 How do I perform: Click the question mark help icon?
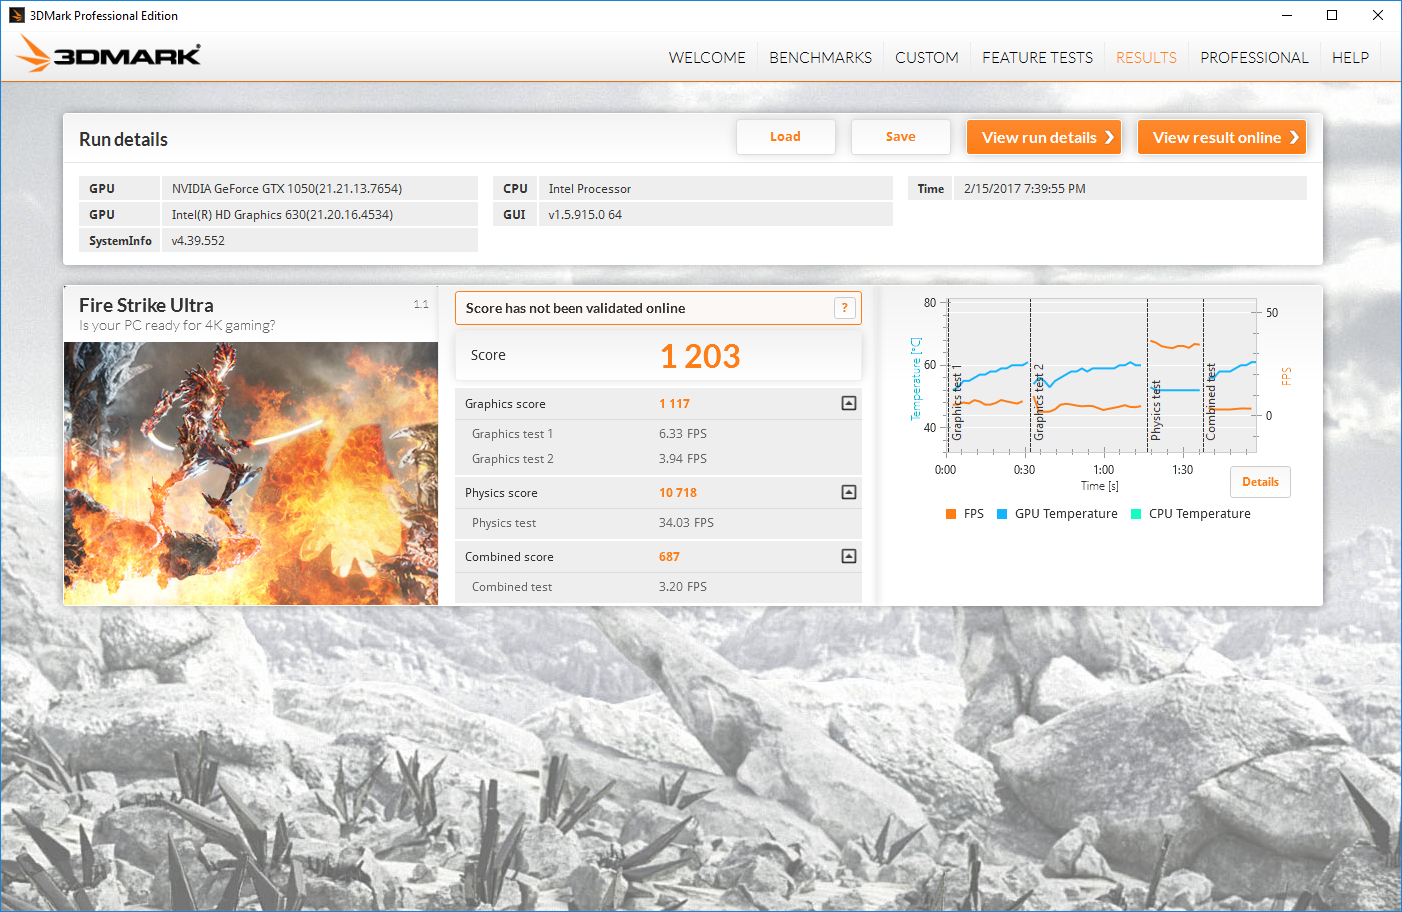point(845,308)
